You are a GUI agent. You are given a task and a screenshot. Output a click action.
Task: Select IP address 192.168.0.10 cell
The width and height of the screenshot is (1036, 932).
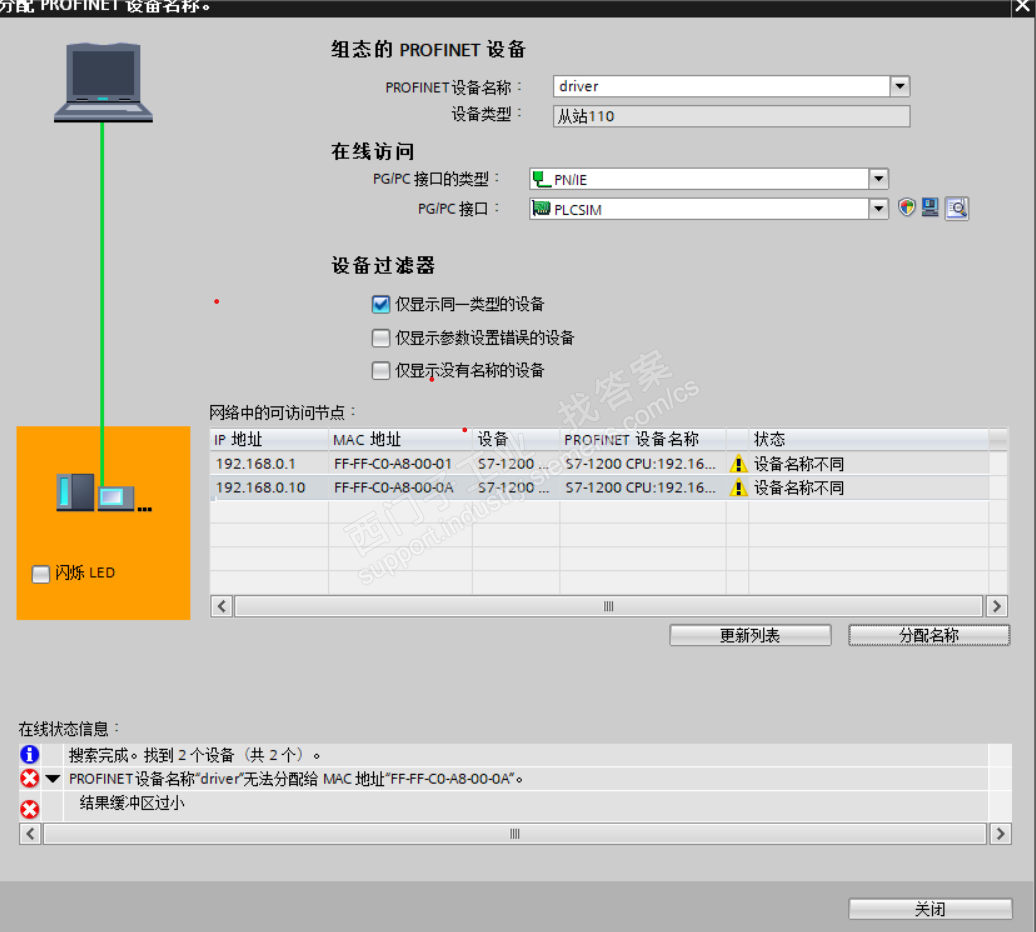[x=269, y=487]
